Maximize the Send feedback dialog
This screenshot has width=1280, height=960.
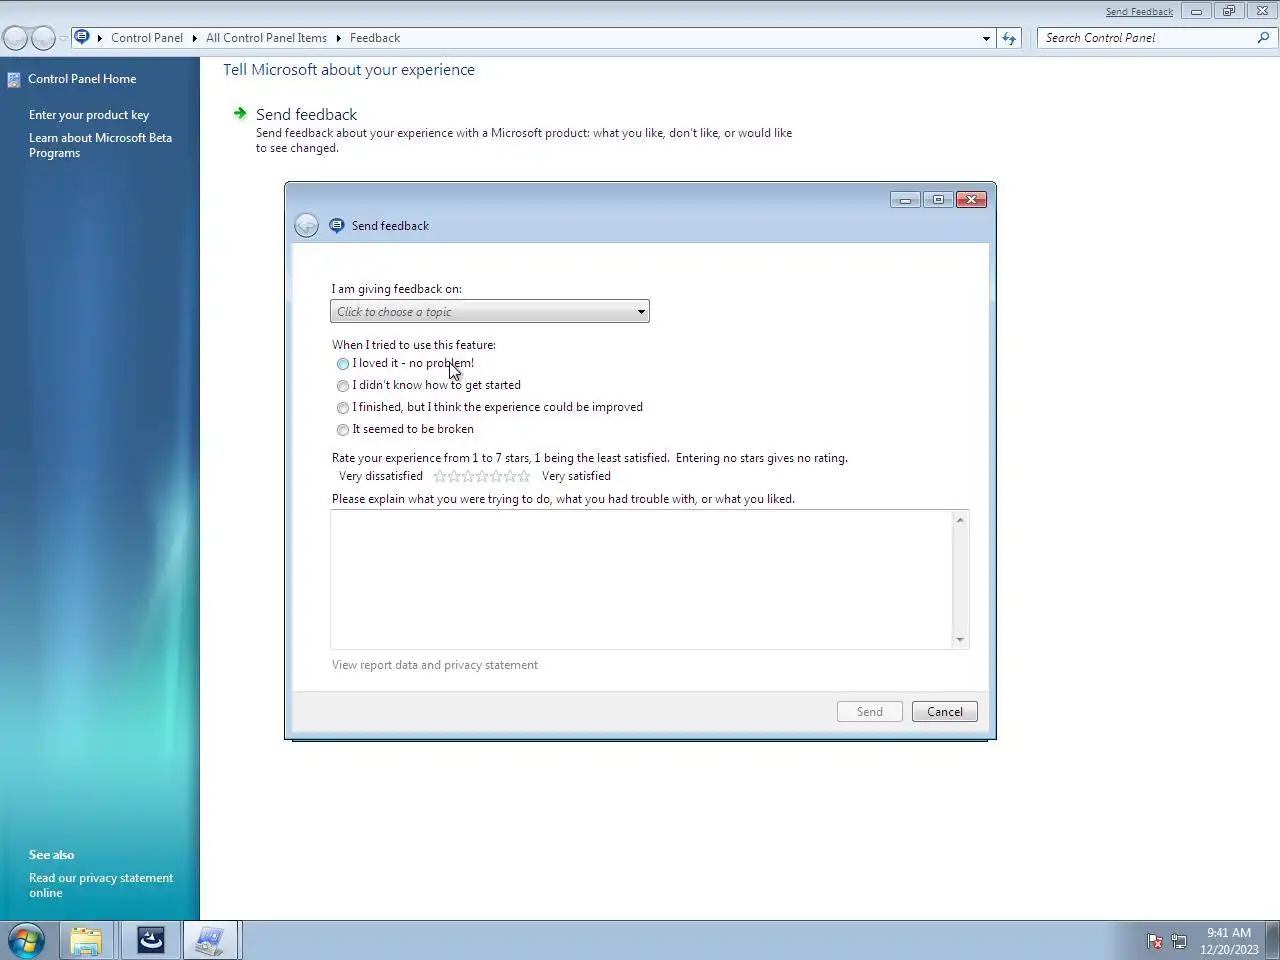(938, 199)
